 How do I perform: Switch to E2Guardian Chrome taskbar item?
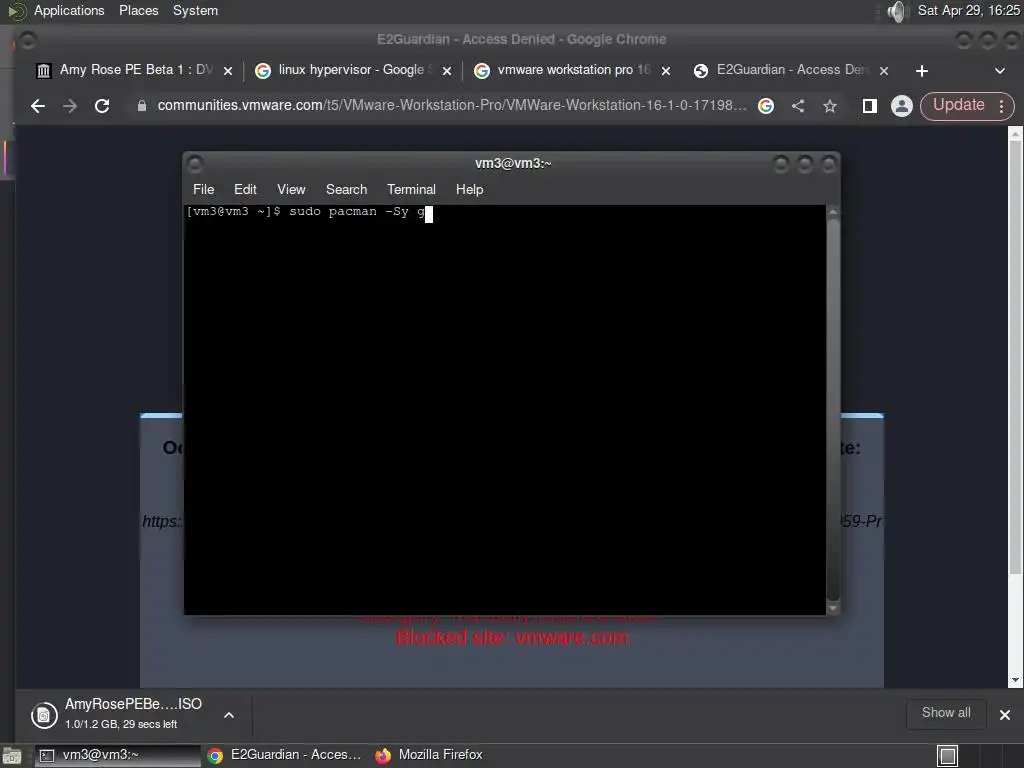coord(285,755)
